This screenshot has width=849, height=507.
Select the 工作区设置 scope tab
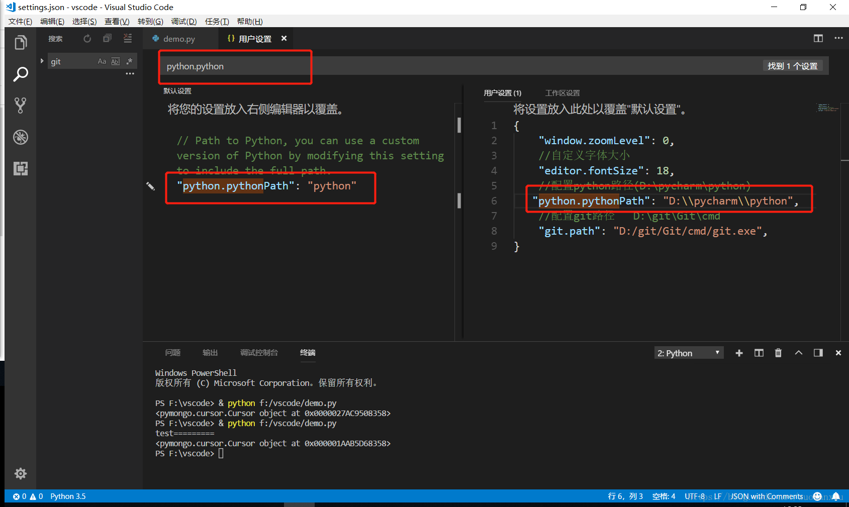[x=562, y=93]
